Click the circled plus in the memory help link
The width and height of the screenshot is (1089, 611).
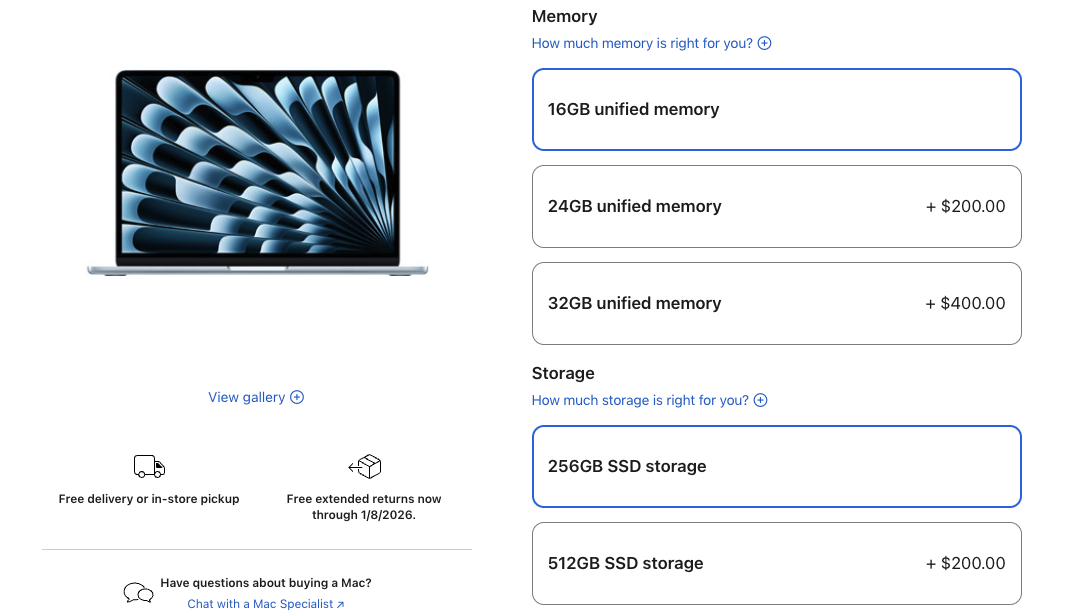click(764, 43)
